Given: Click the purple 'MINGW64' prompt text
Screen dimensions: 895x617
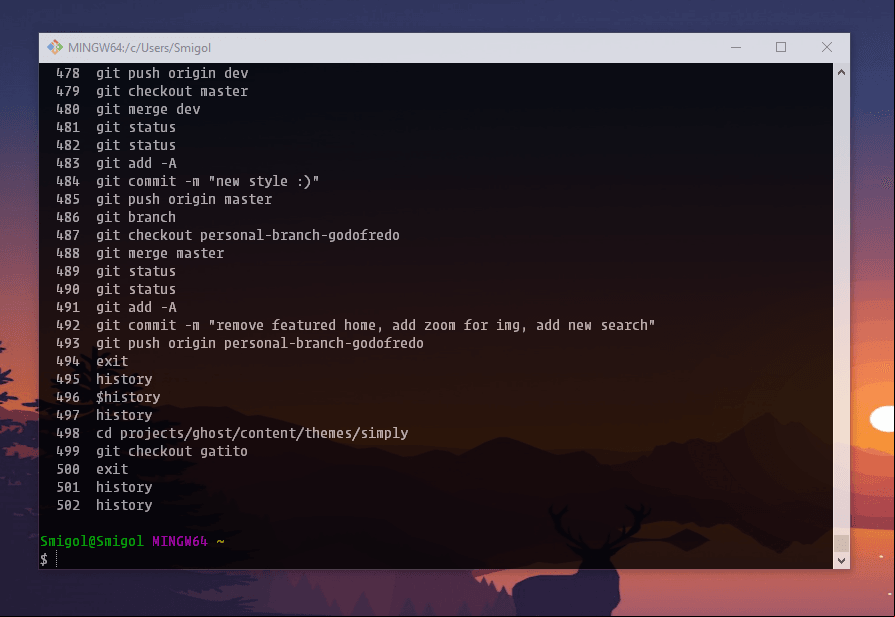Looking at the screenshot, I should (180, 541).
